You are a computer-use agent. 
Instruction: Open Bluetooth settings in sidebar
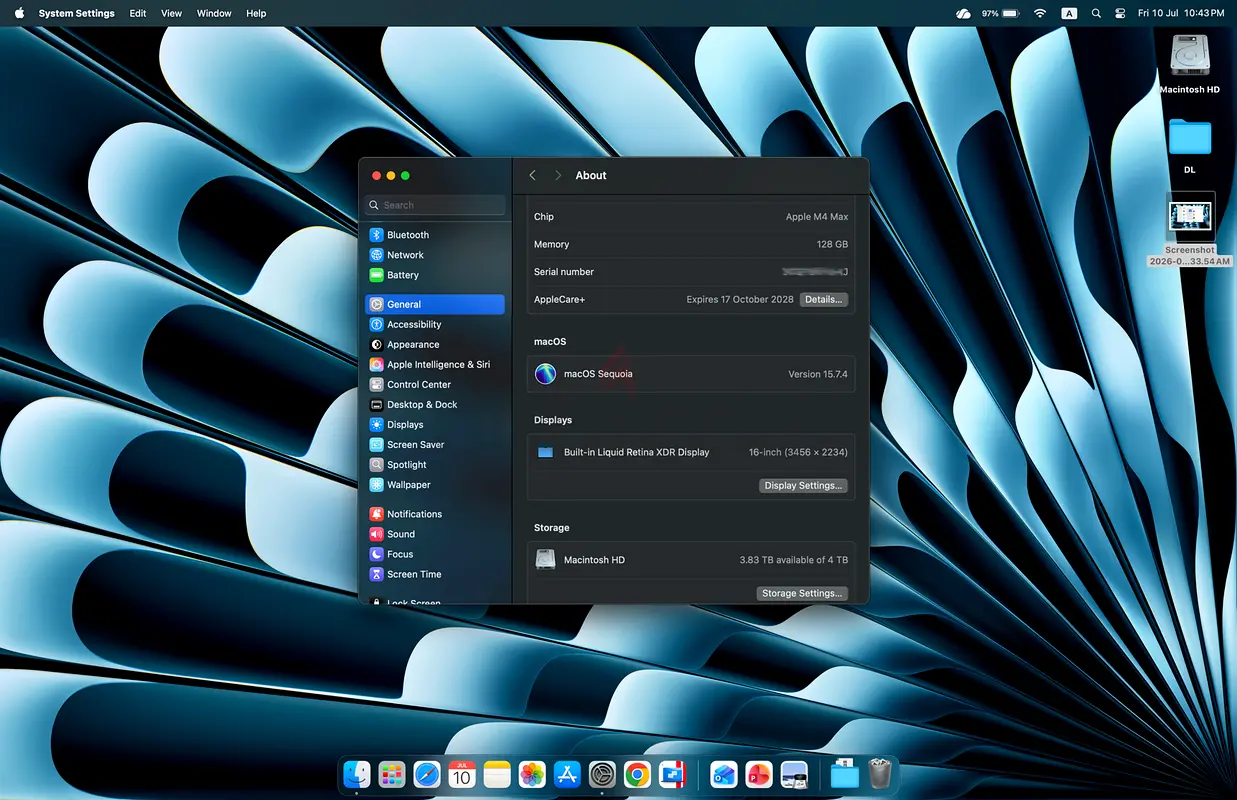tap(435, 235)
